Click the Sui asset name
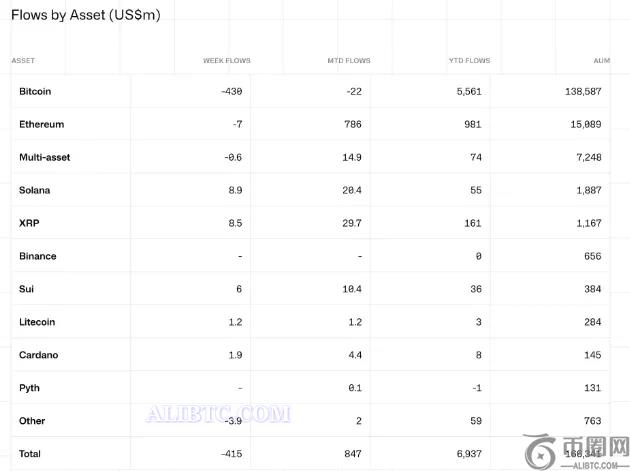The height and width of the screenshot is (471, 630). pos(25,289)
